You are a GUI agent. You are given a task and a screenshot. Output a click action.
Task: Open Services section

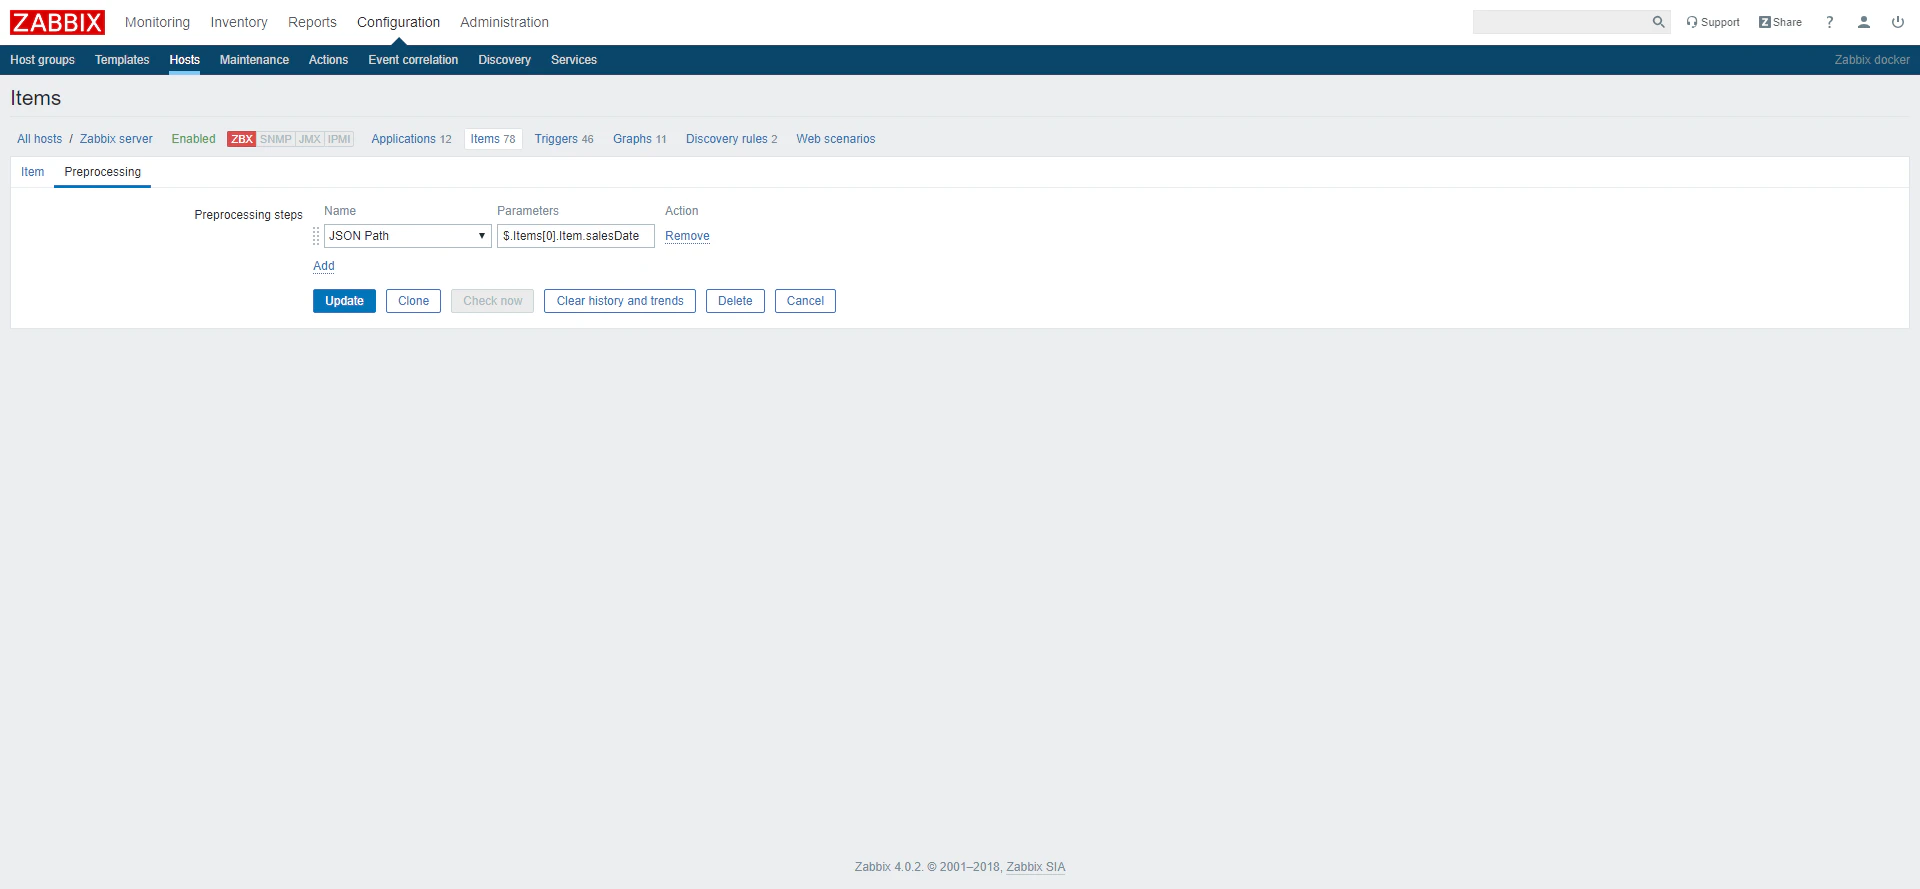pyautogui.click(x=574, y=60)
